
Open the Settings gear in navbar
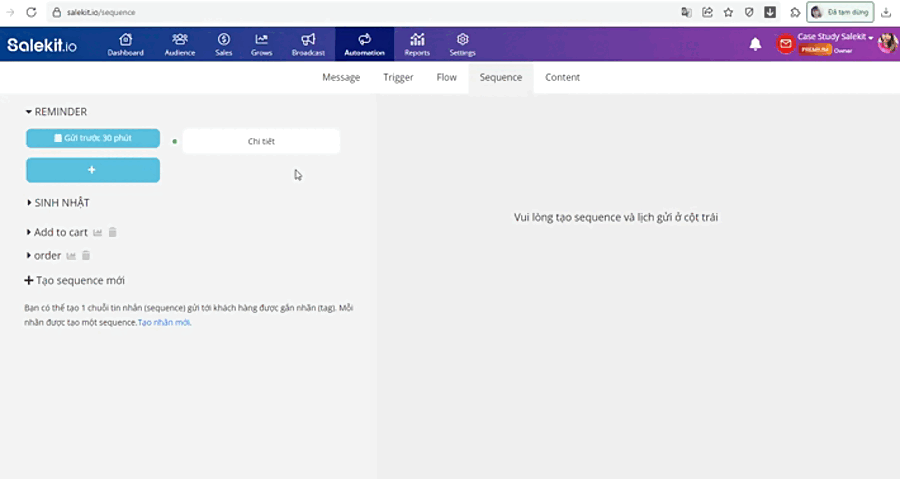[x=462, y=45]
